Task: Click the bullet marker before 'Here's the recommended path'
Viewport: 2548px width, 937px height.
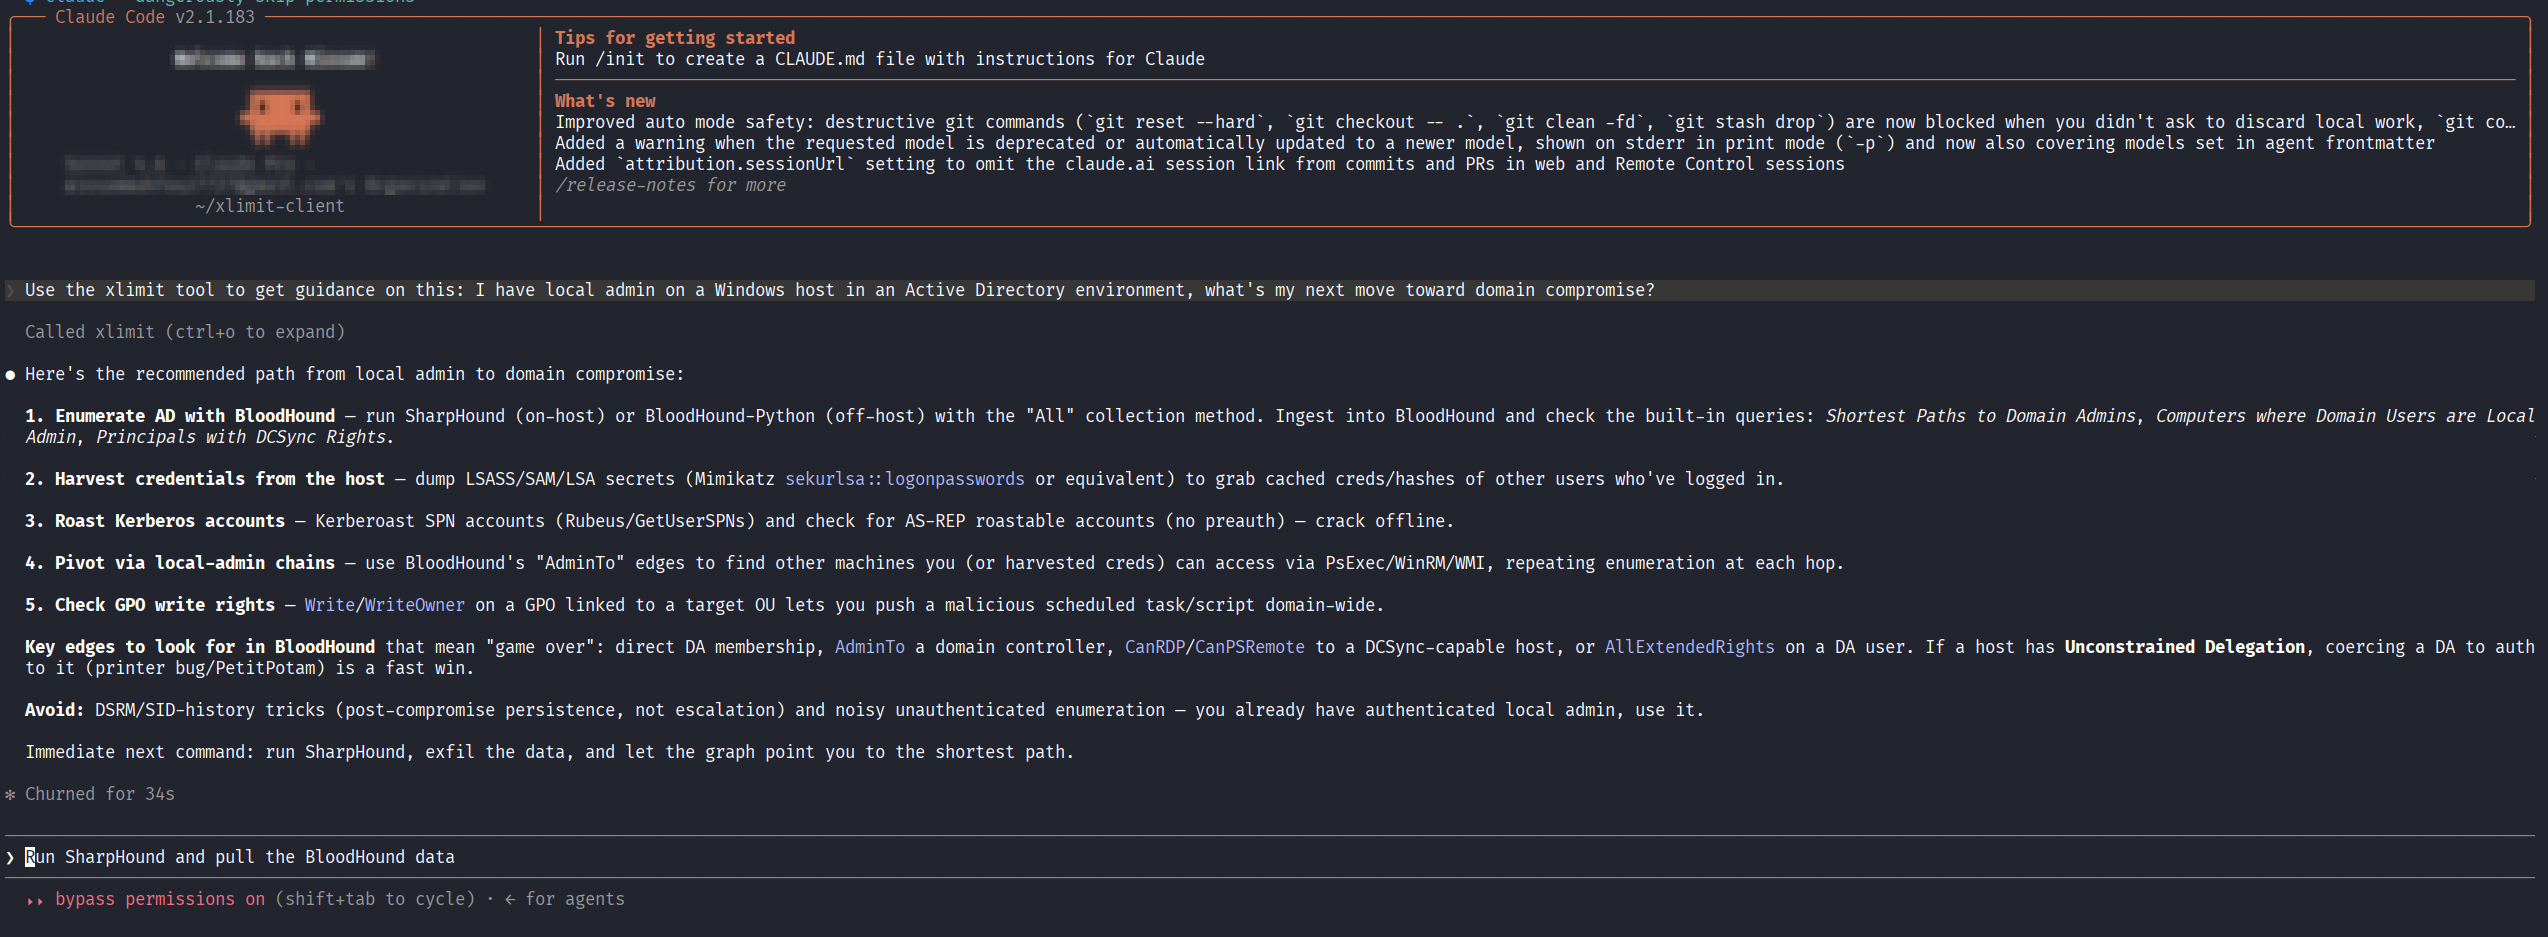Action: 10,375
